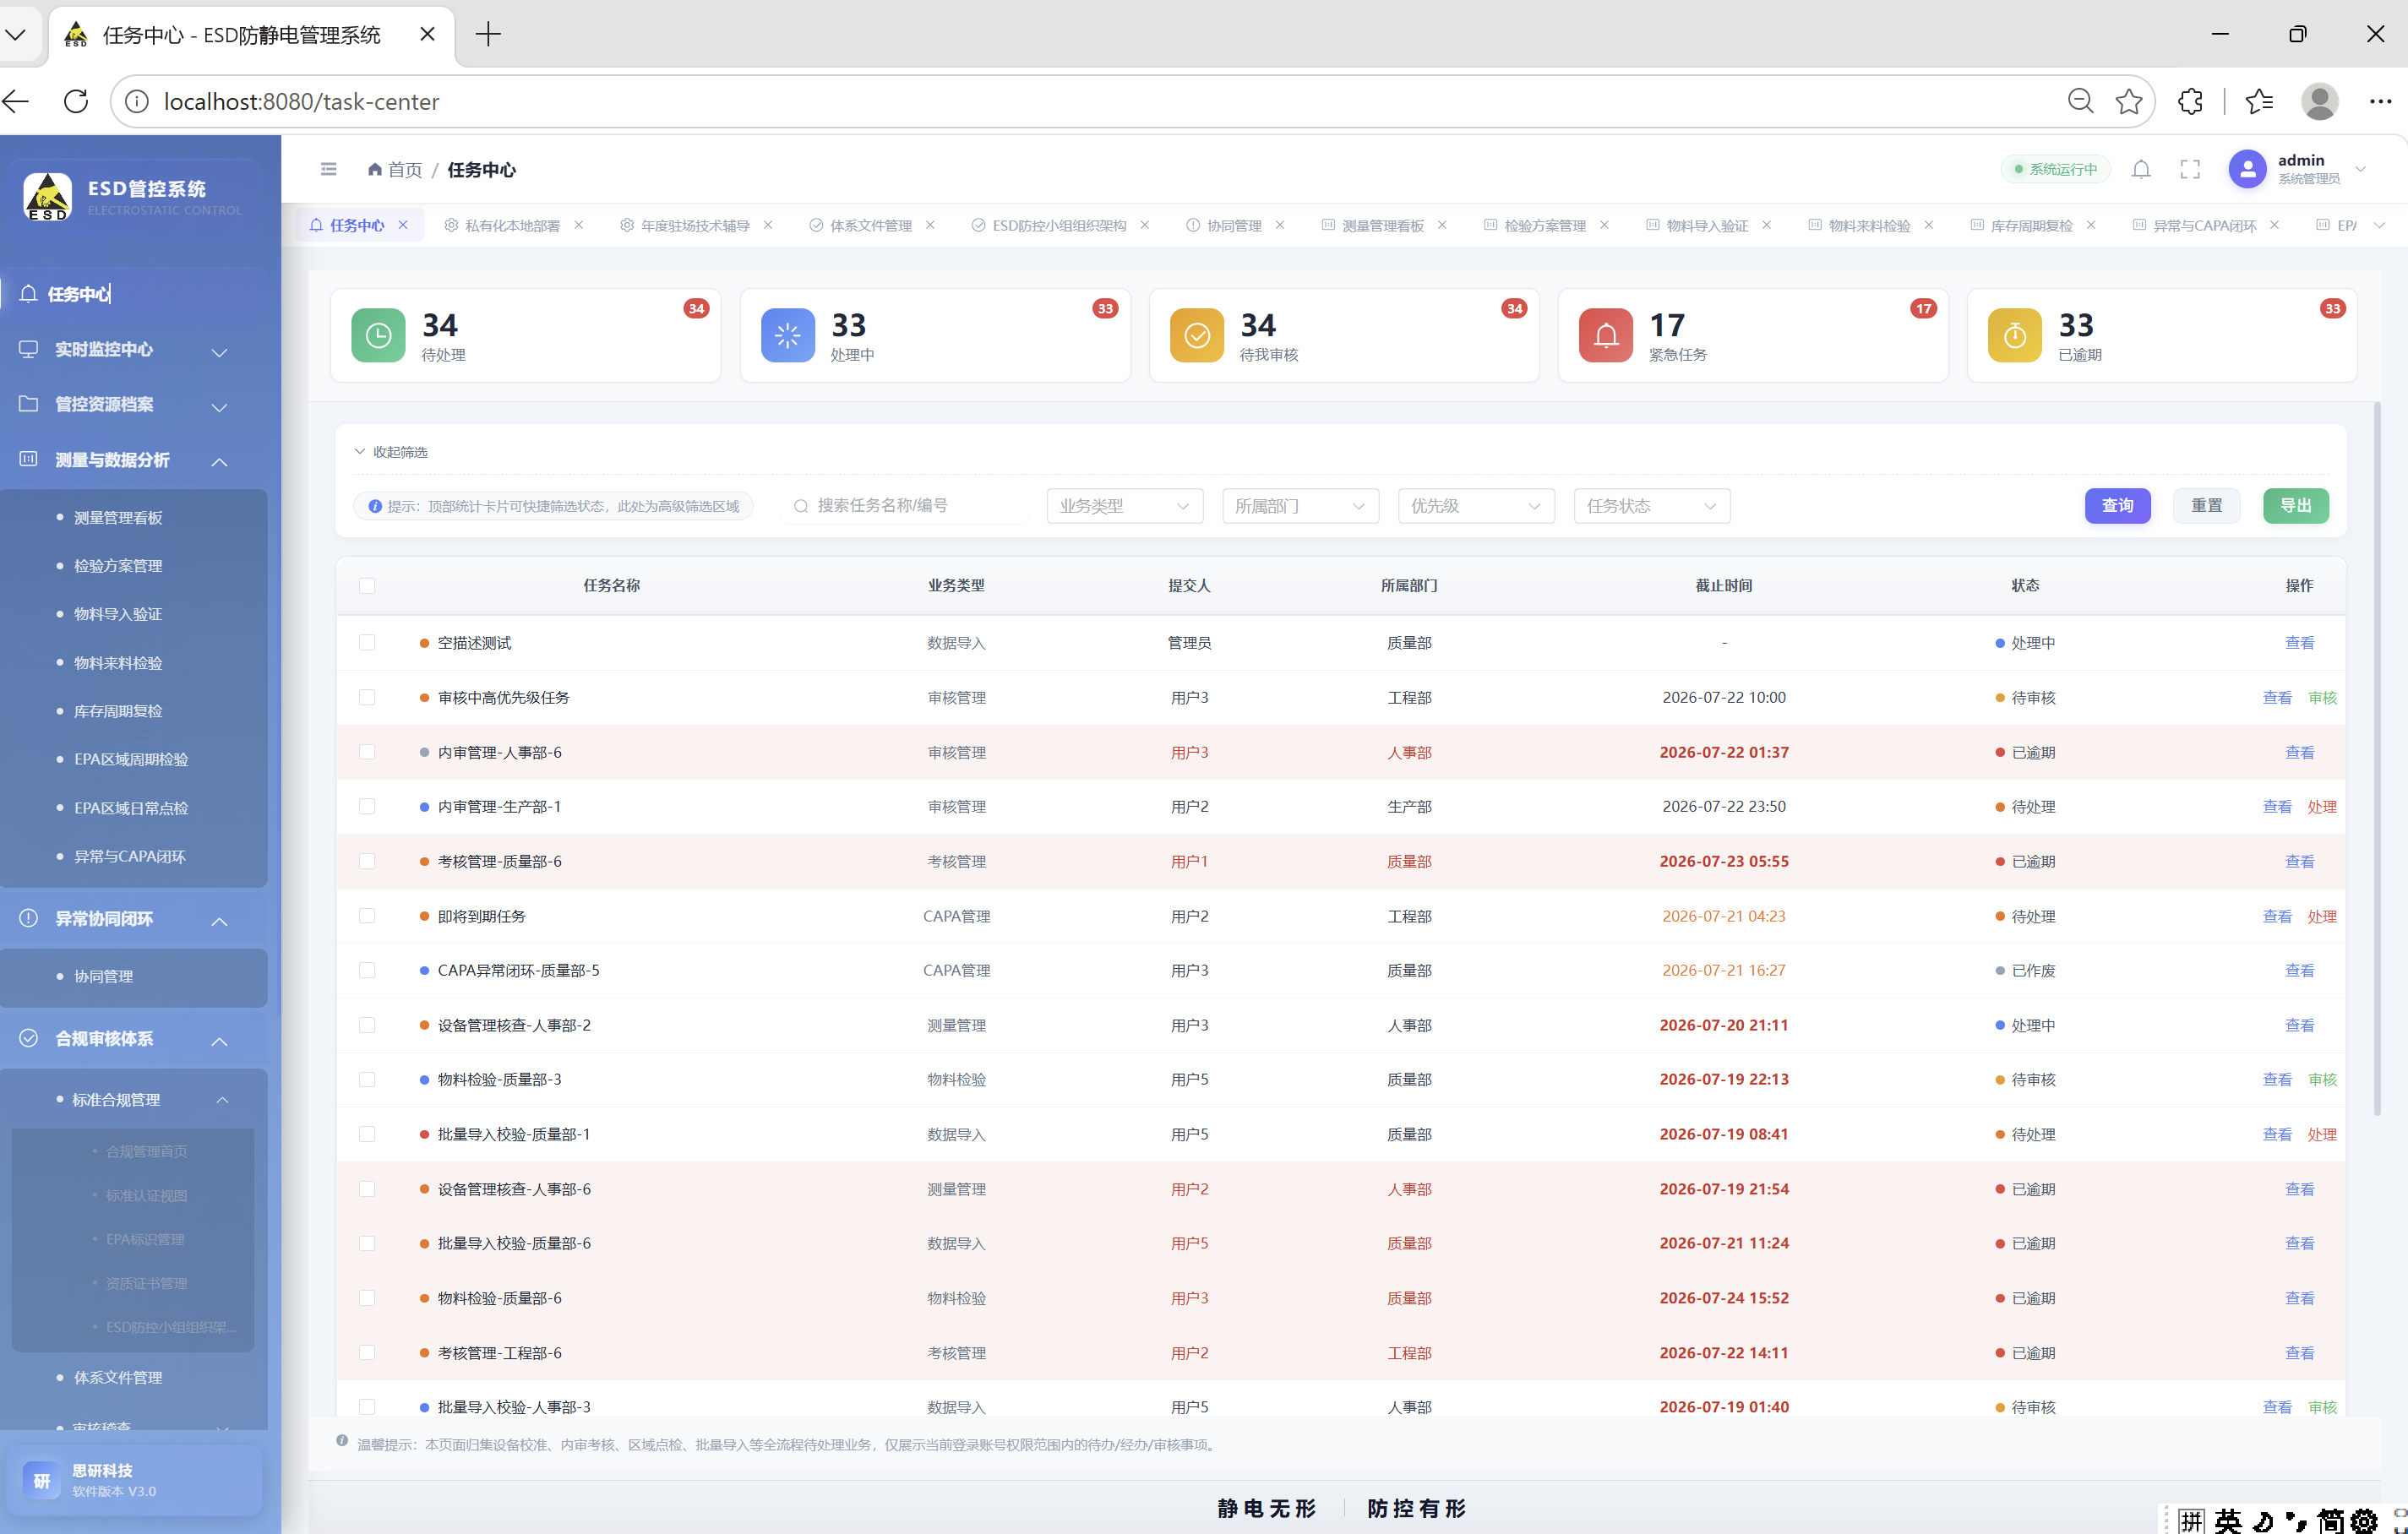Collapse filters with 收起筛选
Screen dimensions: 2408x1534
pos(391,452)
